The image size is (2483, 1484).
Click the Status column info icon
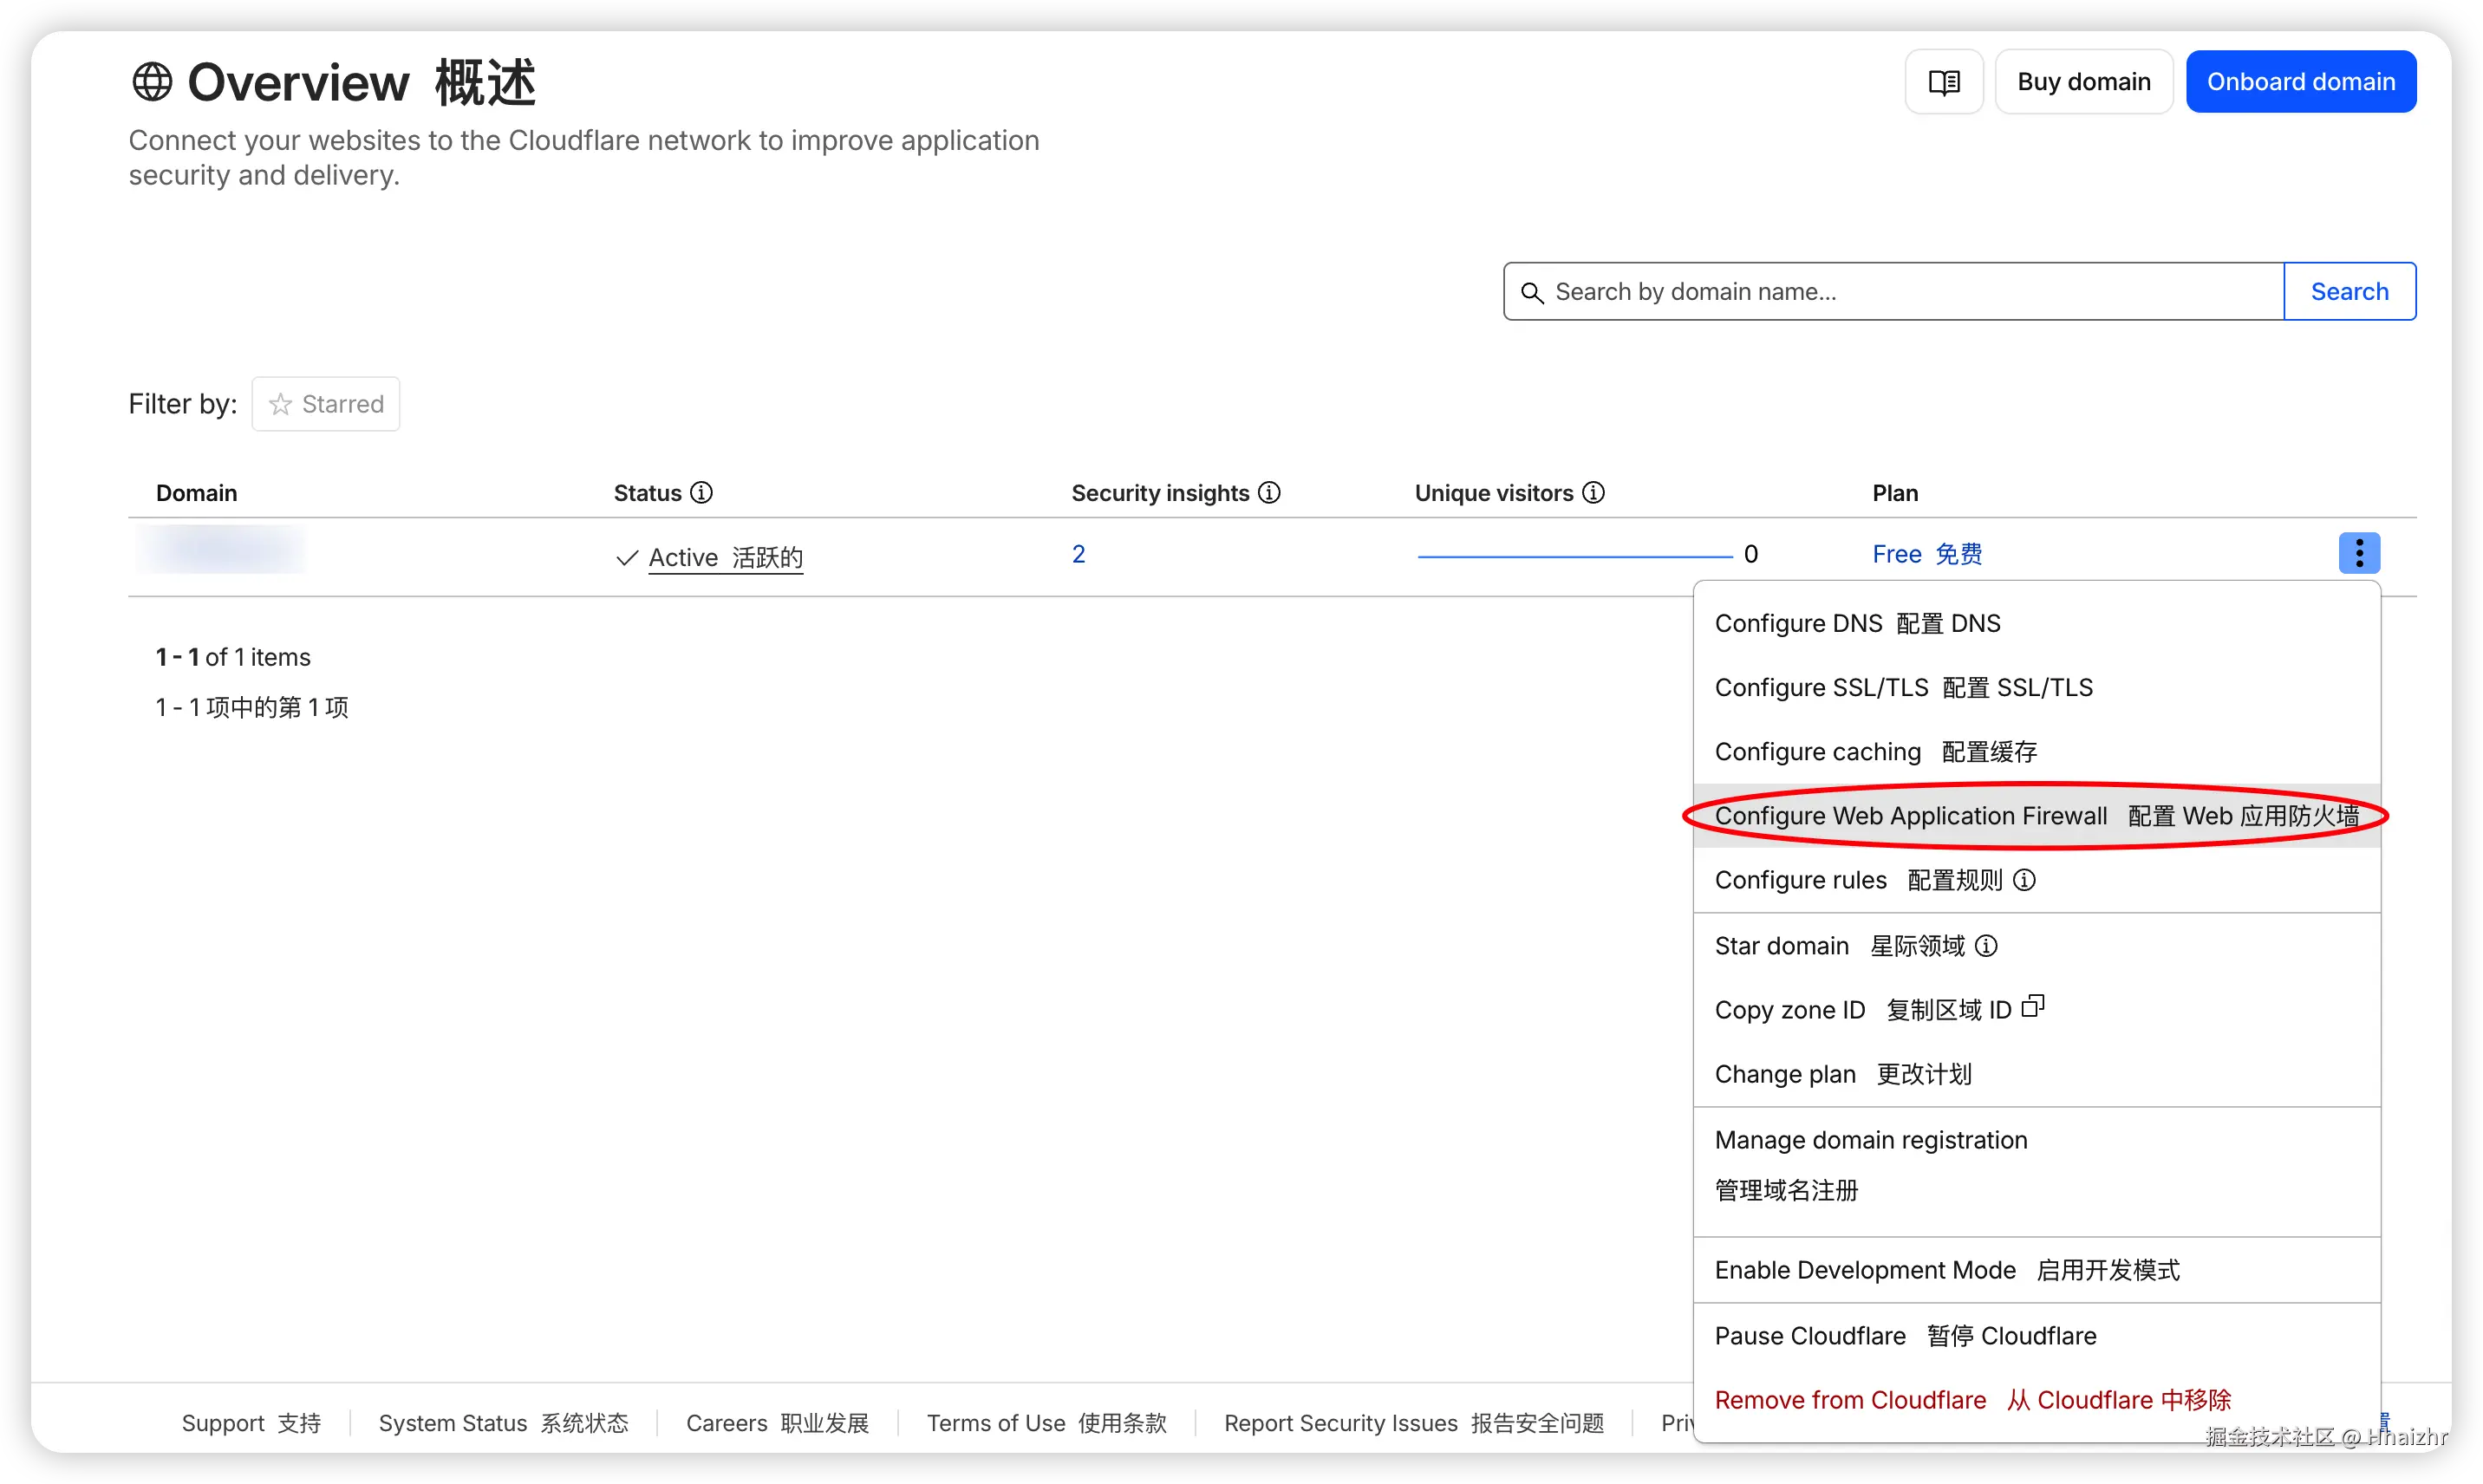pyautogui.click(x=702, y=493)
